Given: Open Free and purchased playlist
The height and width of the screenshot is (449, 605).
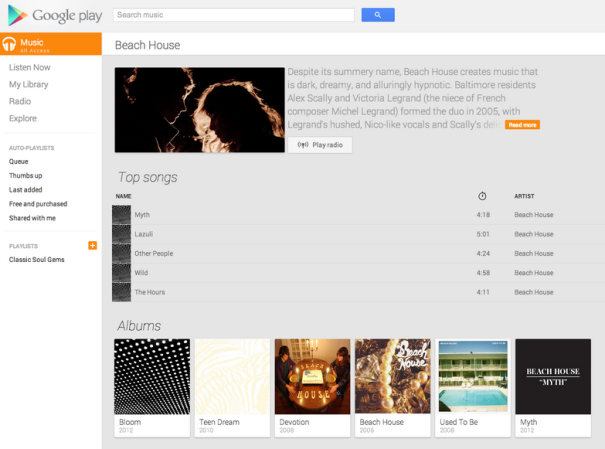Looking at the screenshot, I should pos(38,204).
